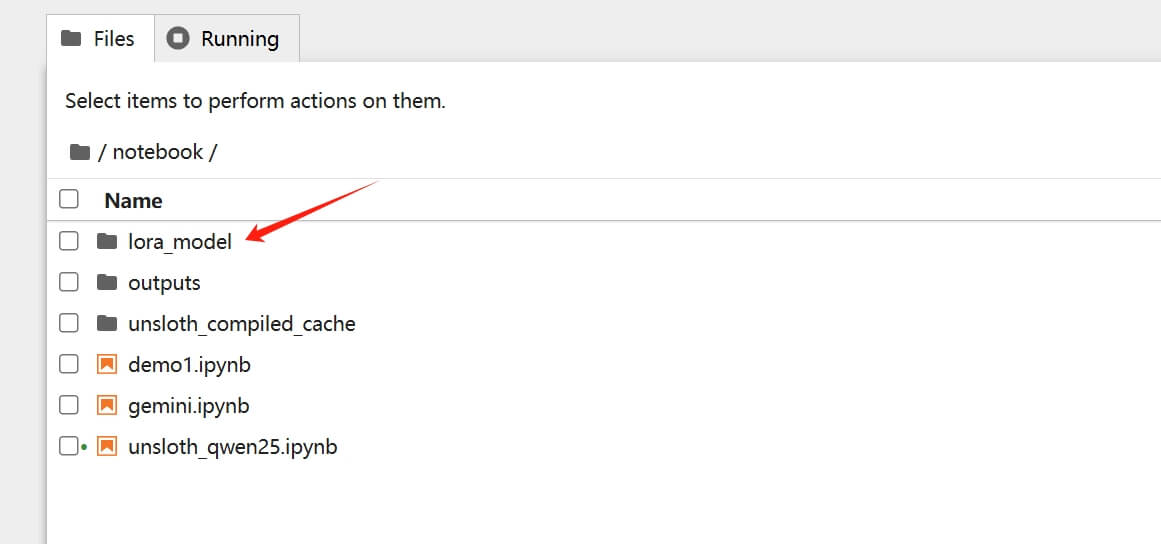Viewport: 1161px width, 544px height.
Task: Click the unsloth_compiled_cache folder icon
Action: pyautogui.click(x=107, y=323)
